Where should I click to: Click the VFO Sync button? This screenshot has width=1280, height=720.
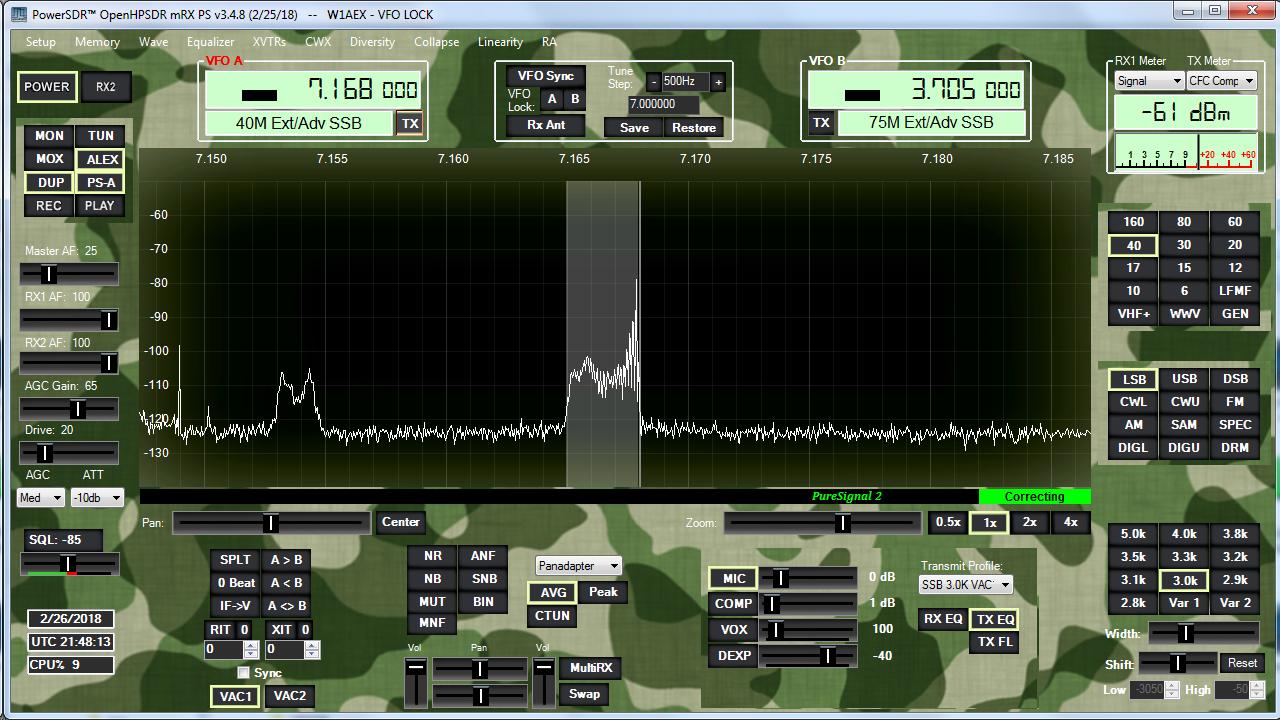coord(545,76)
